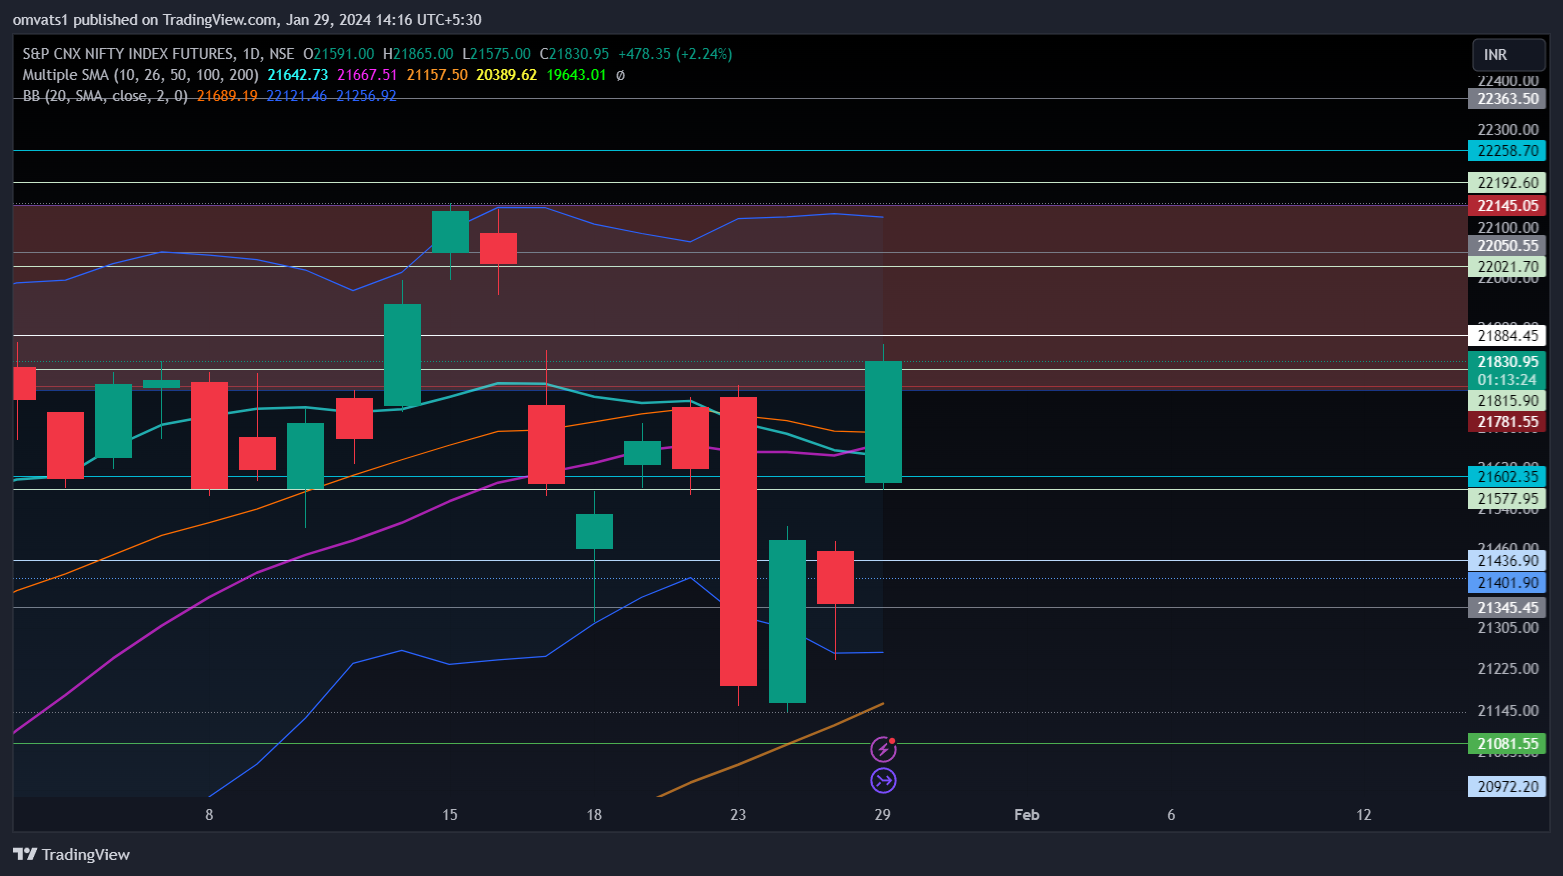Click the dark red 21781.55 price label

click(1507, 422)
